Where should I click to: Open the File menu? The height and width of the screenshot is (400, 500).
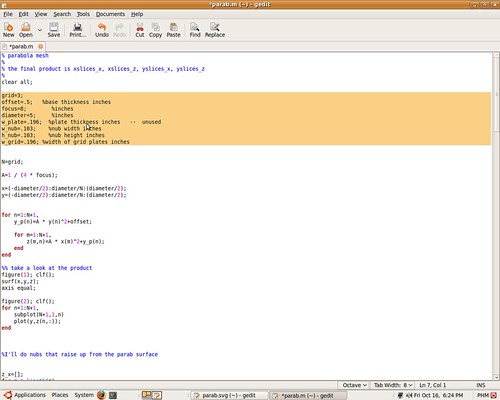[8, 14]
